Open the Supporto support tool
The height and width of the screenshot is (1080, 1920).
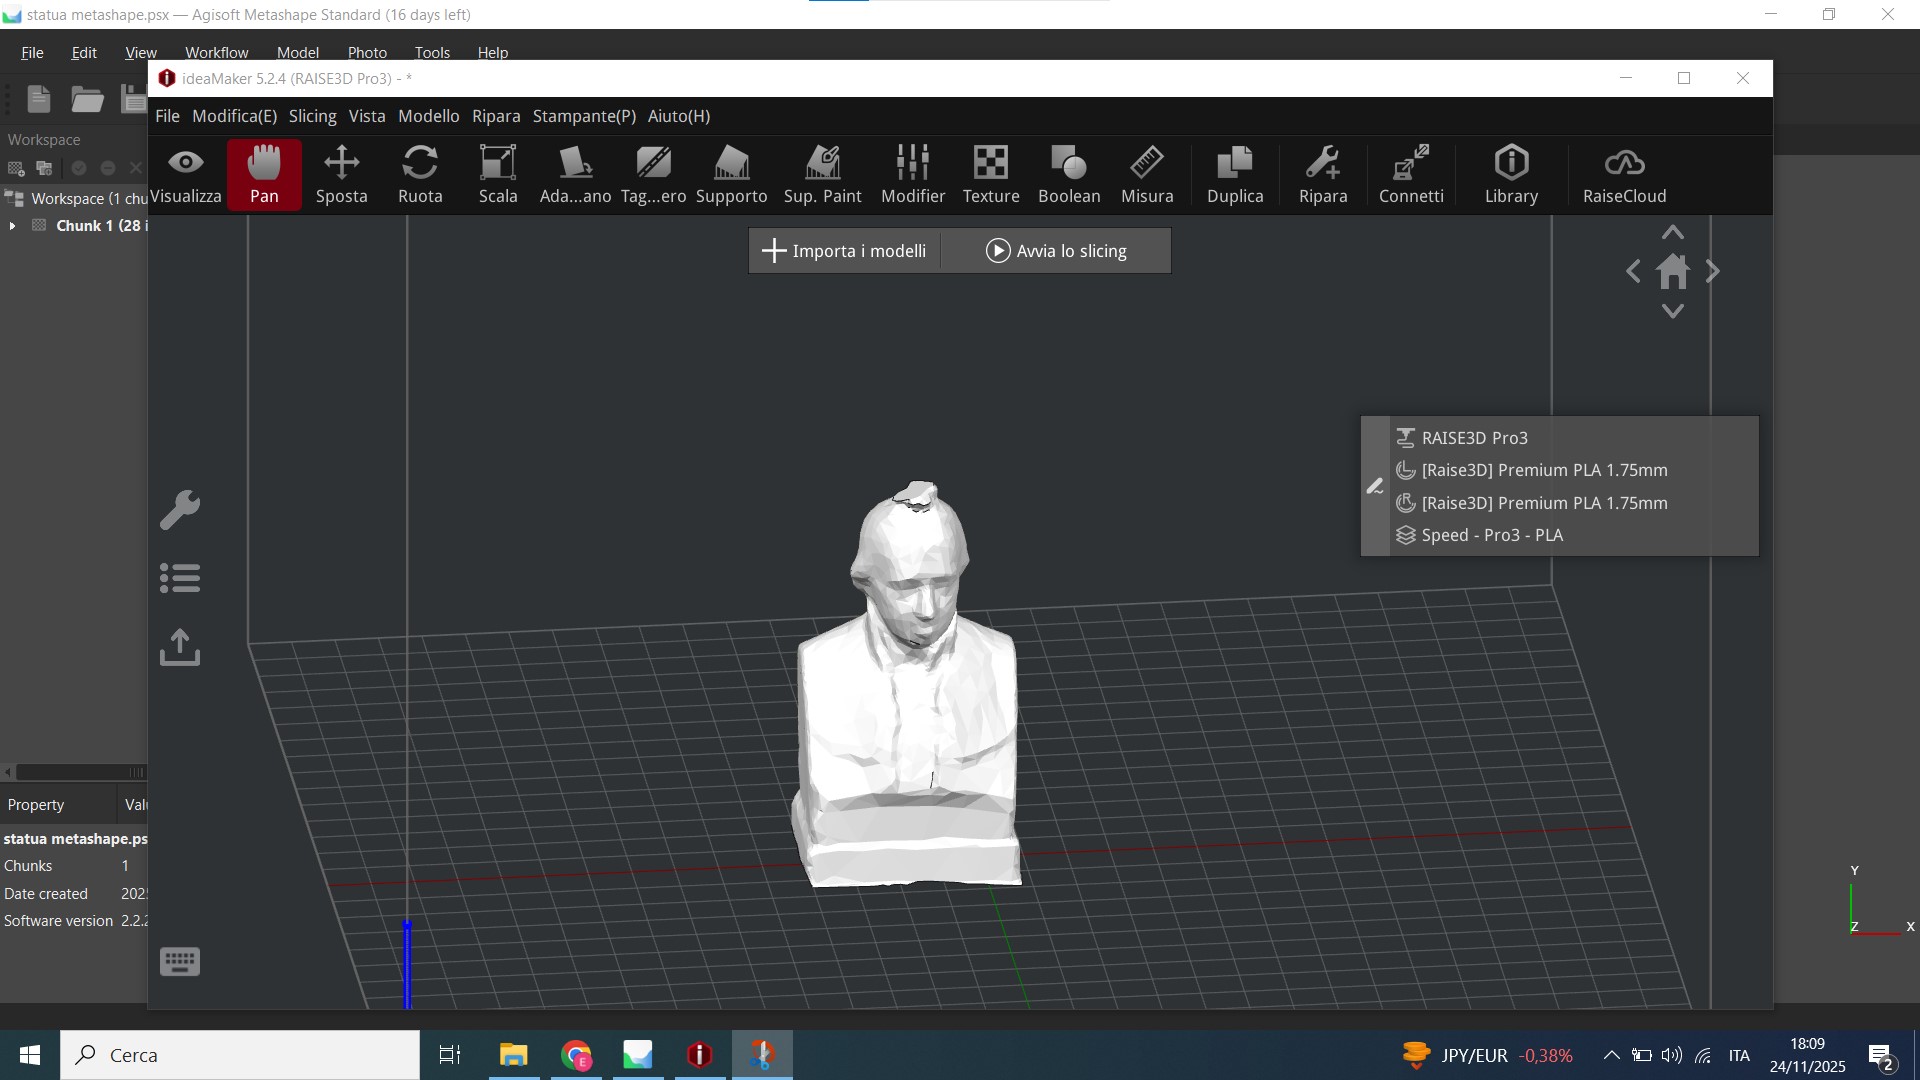(x=731, y=174)
